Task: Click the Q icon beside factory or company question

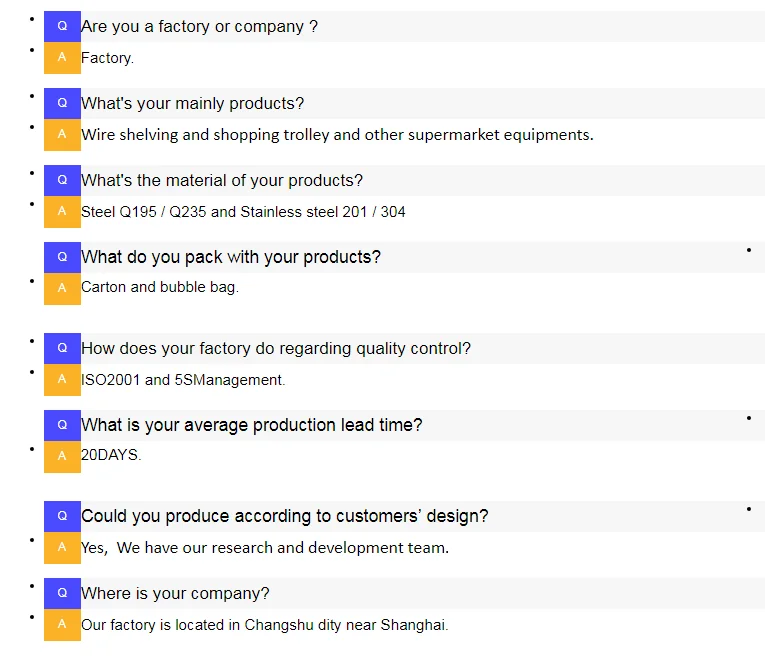Action: point(62,26)
